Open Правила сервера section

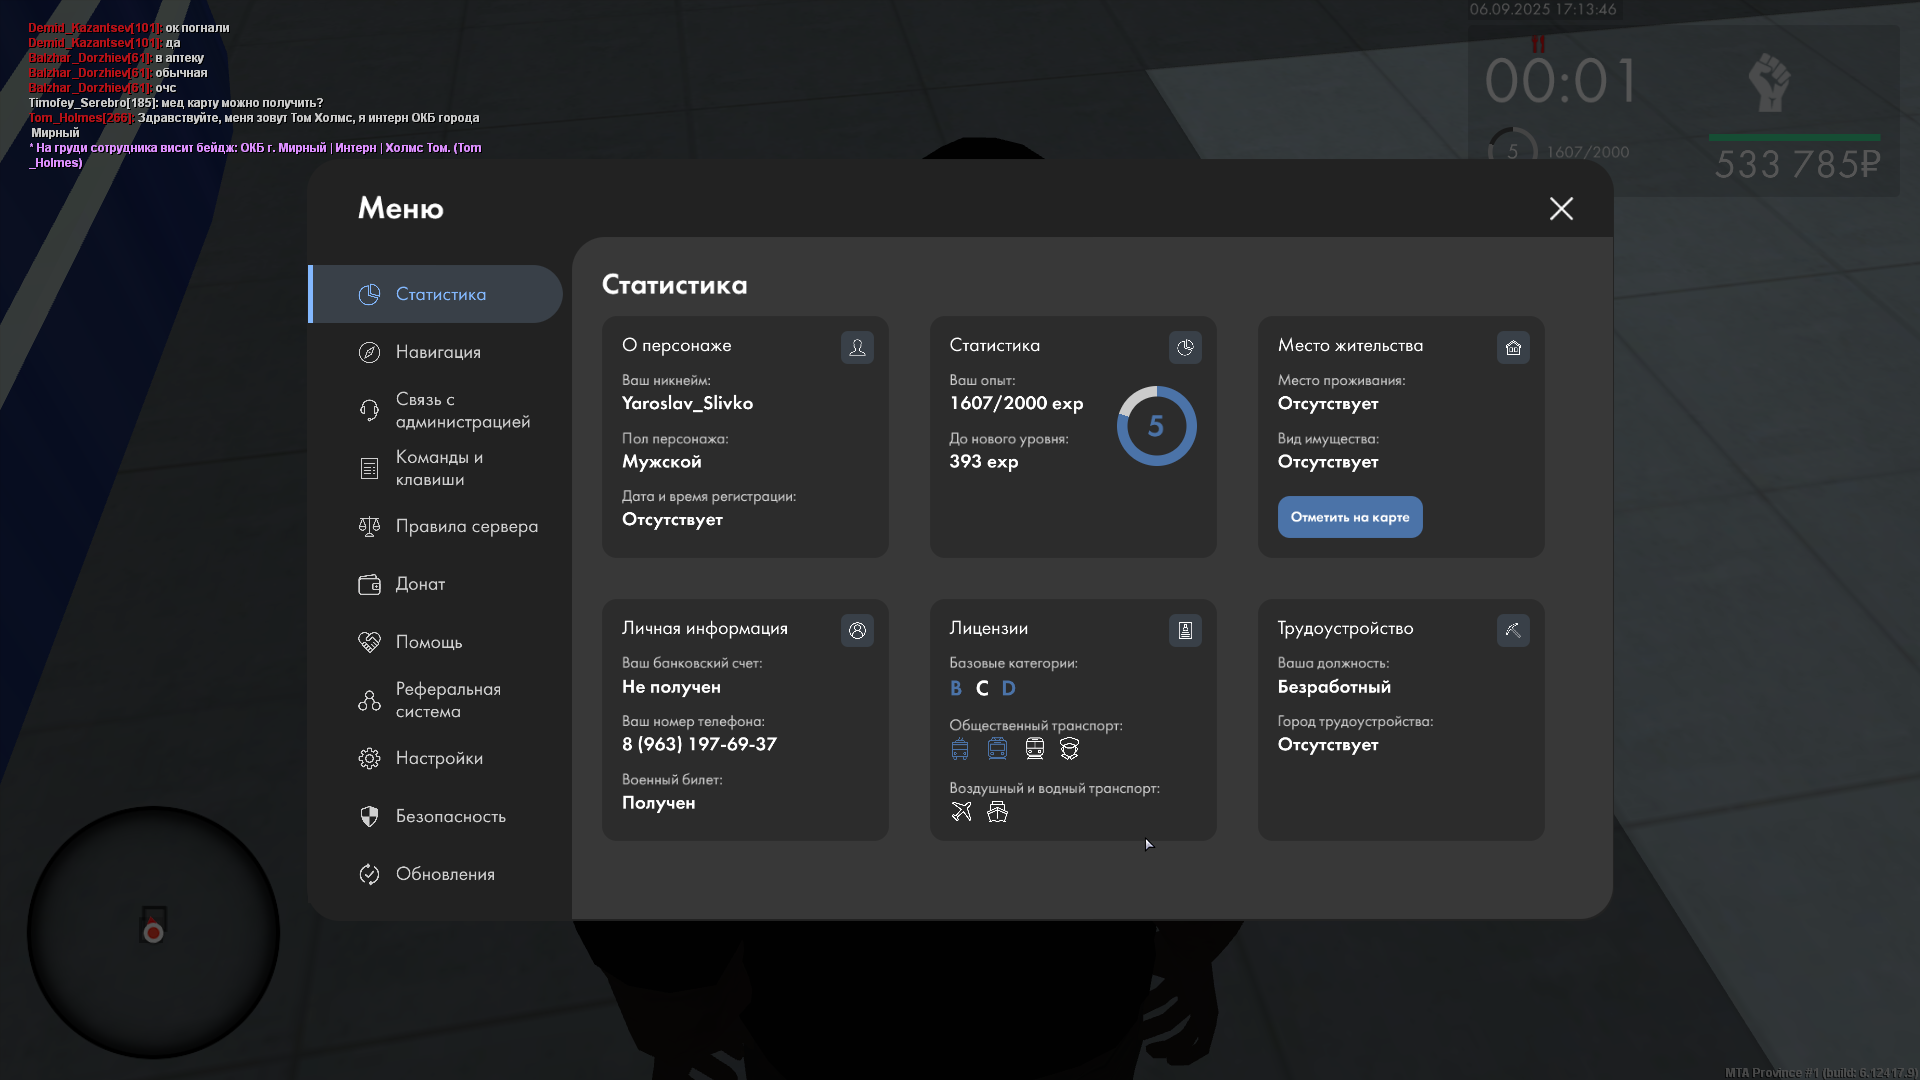[x=436, y=526]
